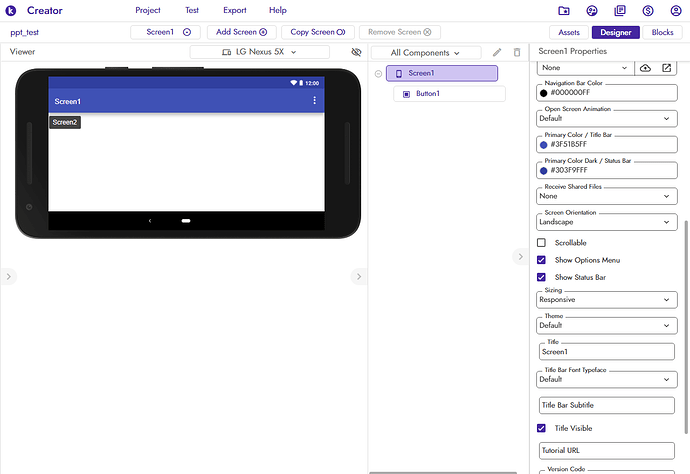Click the delete trash icon for components

point(517,52)
